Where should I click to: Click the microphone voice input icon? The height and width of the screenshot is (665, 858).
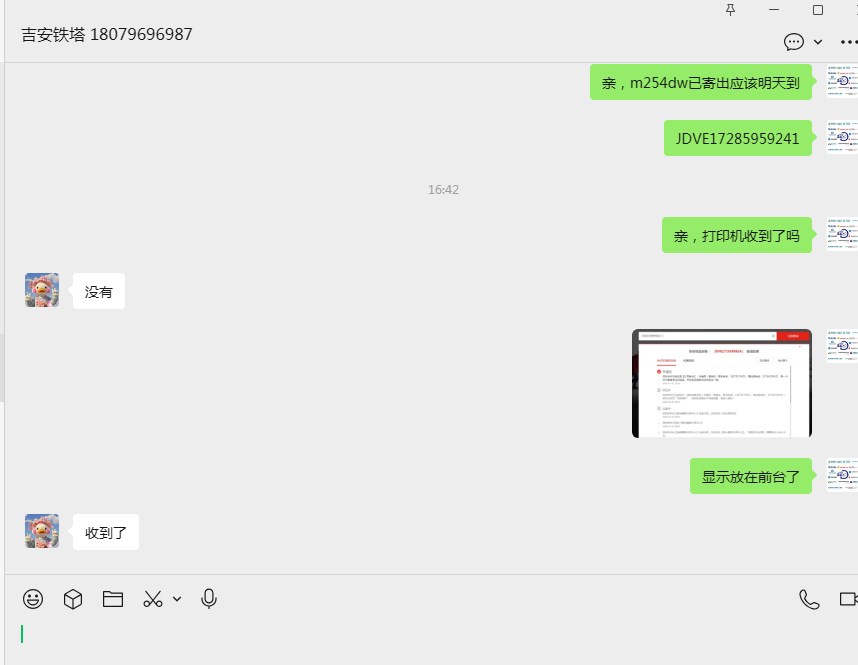[209, 599]
